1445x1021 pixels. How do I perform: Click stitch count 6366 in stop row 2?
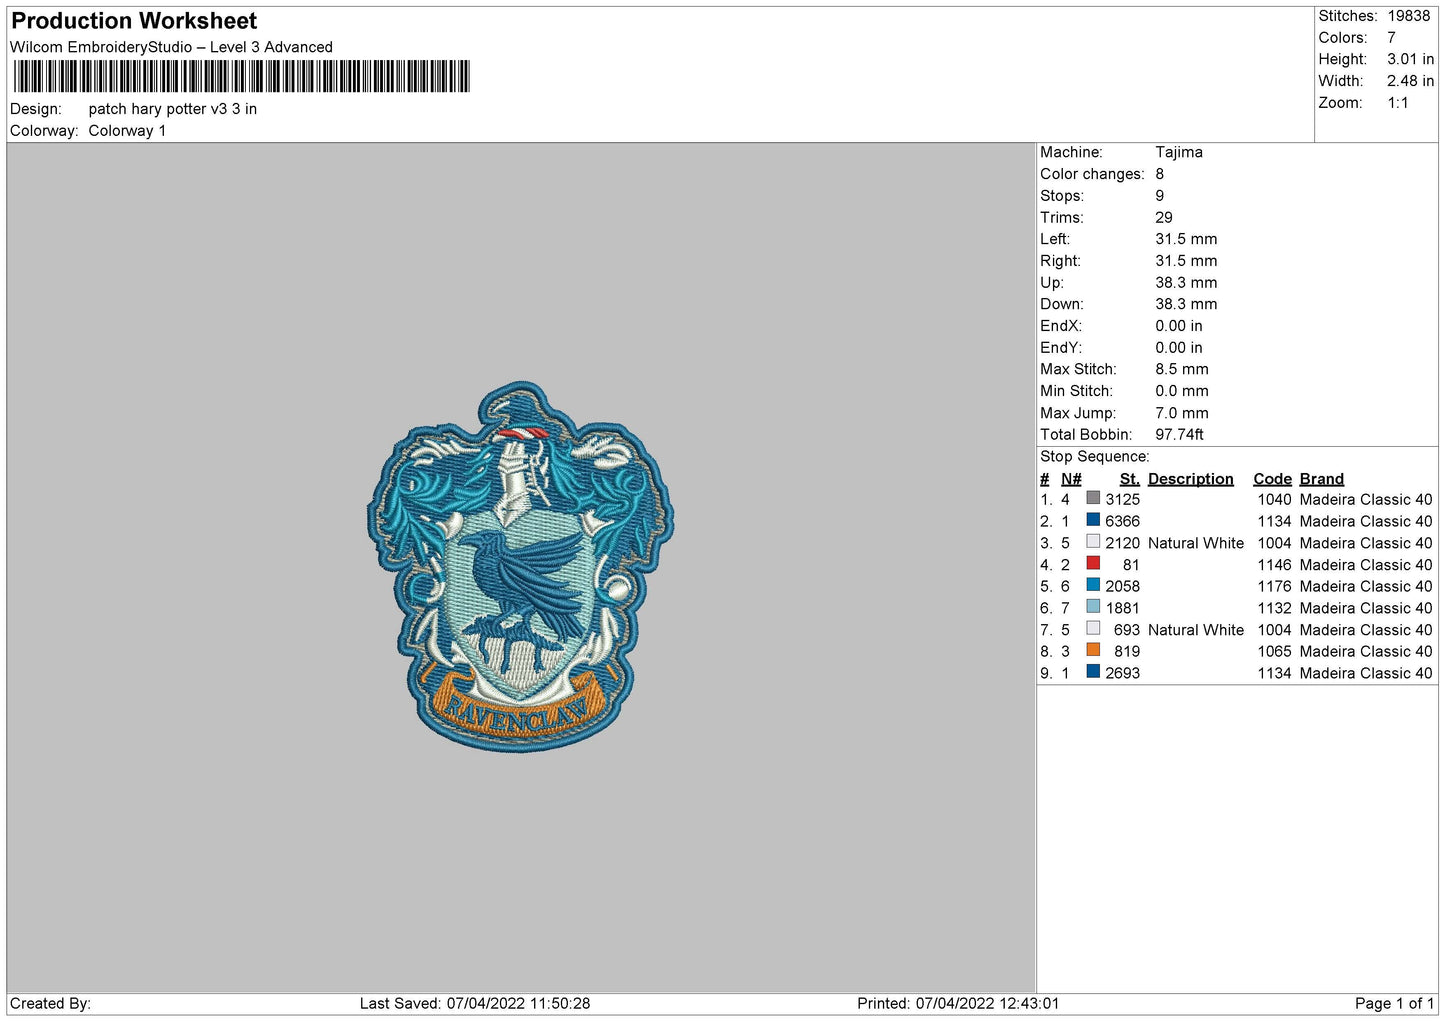(x=1122, y=521)
